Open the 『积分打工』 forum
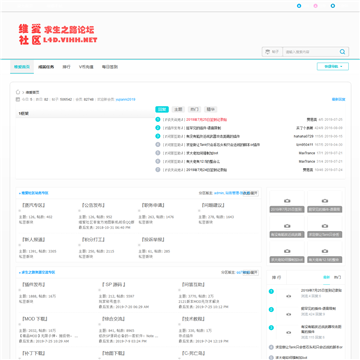 point(93,239)
